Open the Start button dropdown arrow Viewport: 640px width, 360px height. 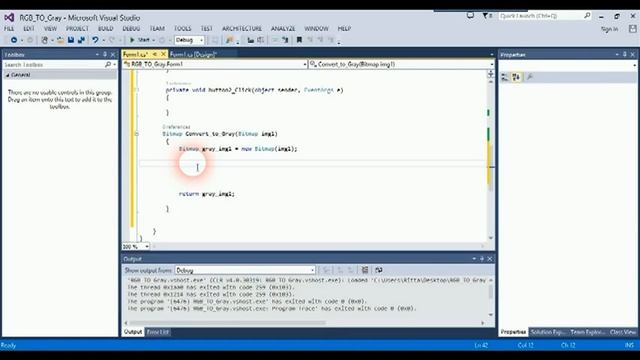(x=154, y=40)
